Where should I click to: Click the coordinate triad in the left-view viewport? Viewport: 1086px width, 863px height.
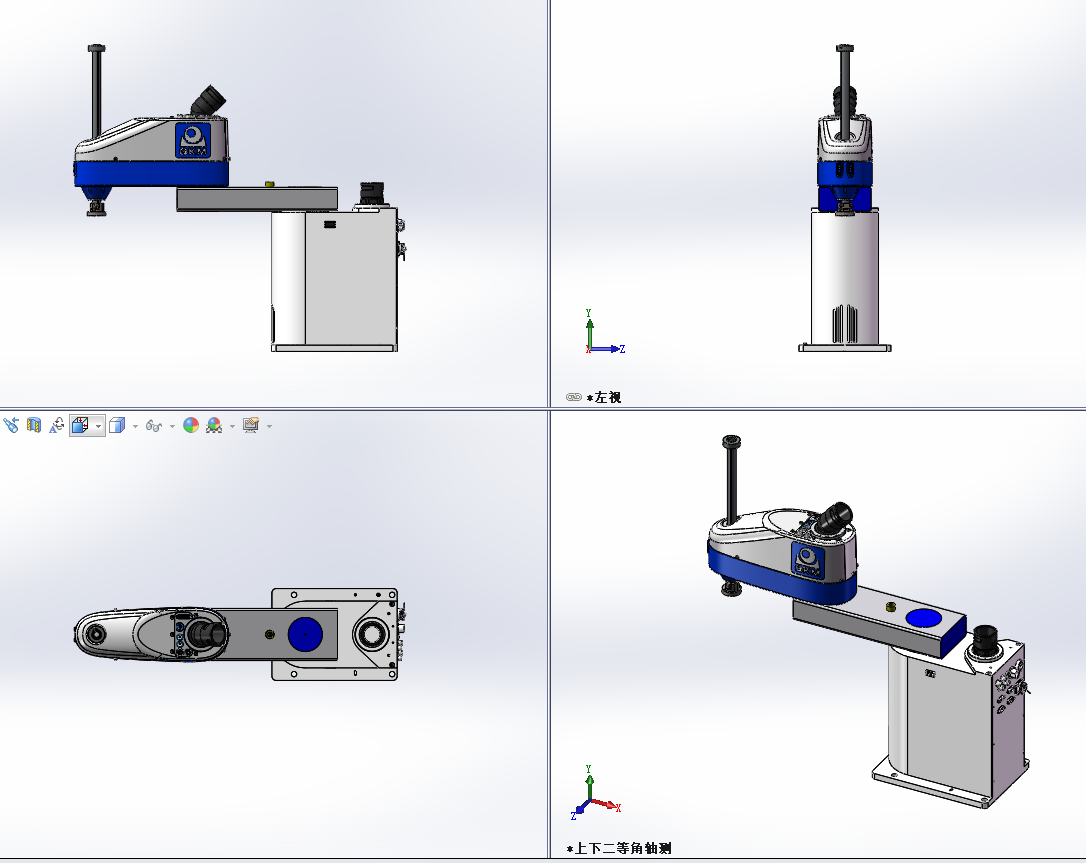pos(604,332)
